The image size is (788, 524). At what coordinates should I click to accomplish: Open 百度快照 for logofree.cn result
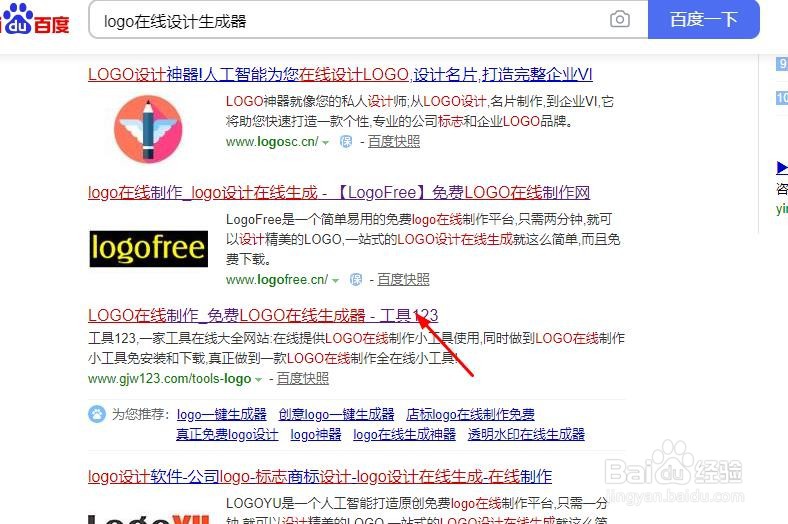[x=404, y=279]
